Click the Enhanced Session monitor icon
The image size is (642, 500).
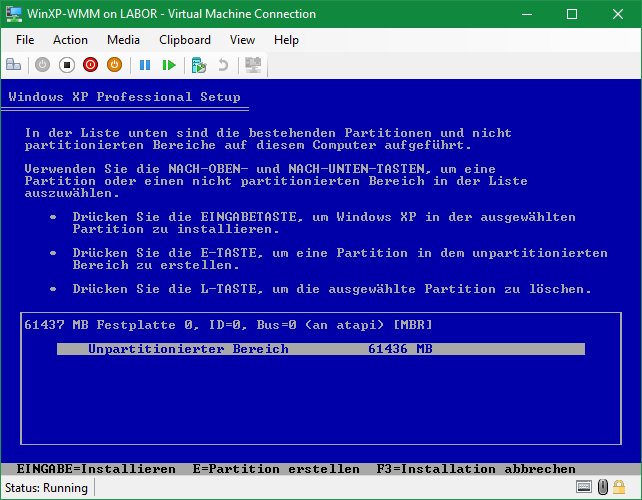click(x=253, y=65)
